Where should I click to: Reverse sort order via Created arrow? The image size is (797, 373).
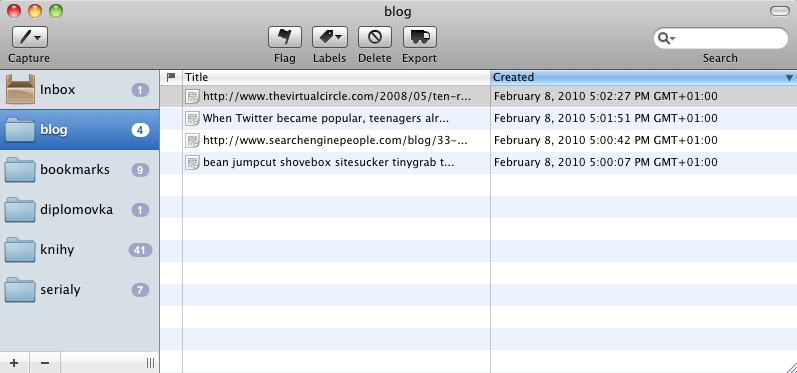click(789, 78)
